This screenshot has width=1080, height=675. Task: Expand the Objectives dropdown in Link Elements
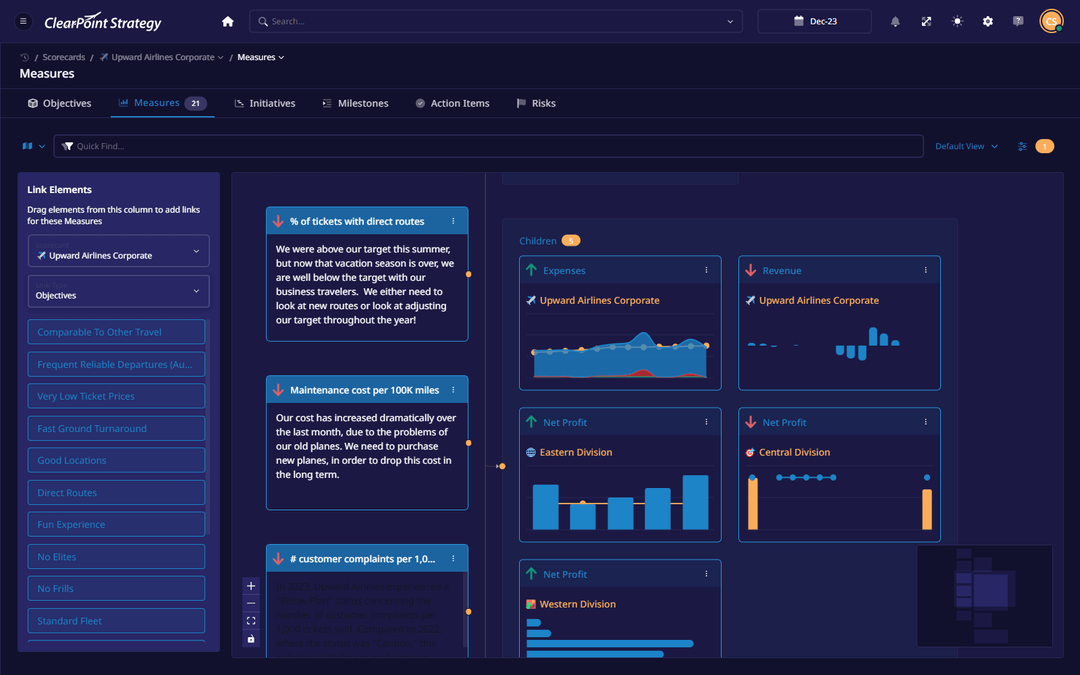[117, 290]
